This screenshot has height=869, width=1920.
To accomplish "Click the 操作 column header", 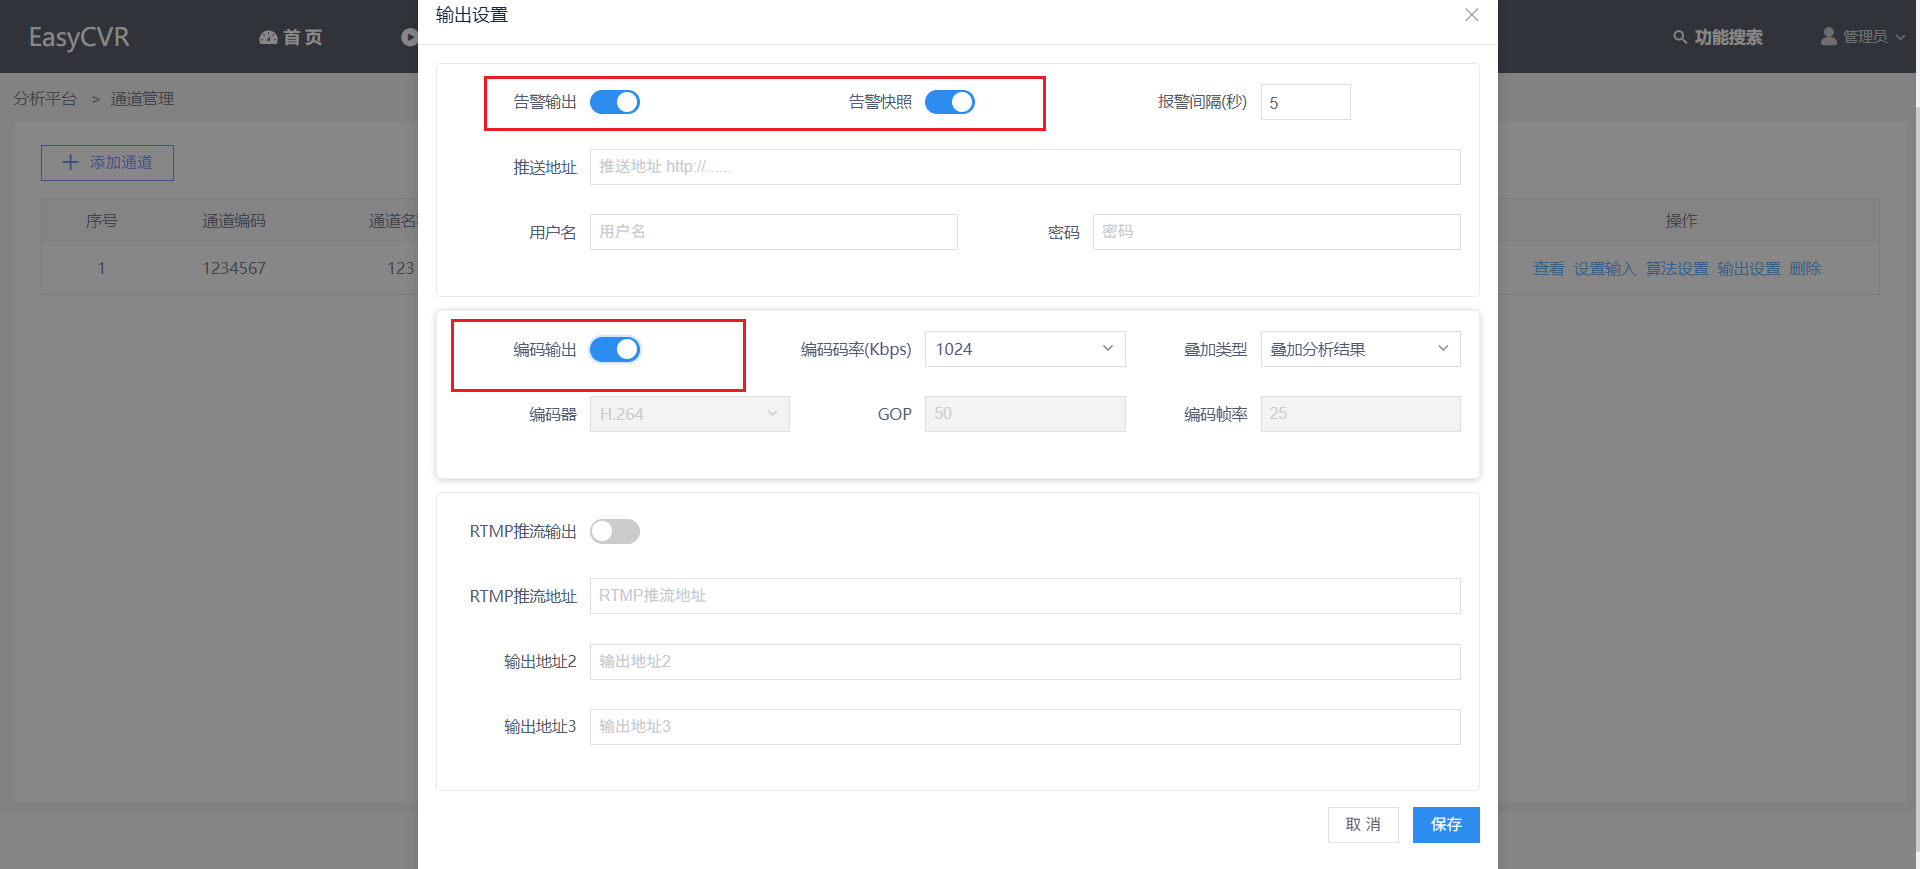I will click(x=1681, y=221).
